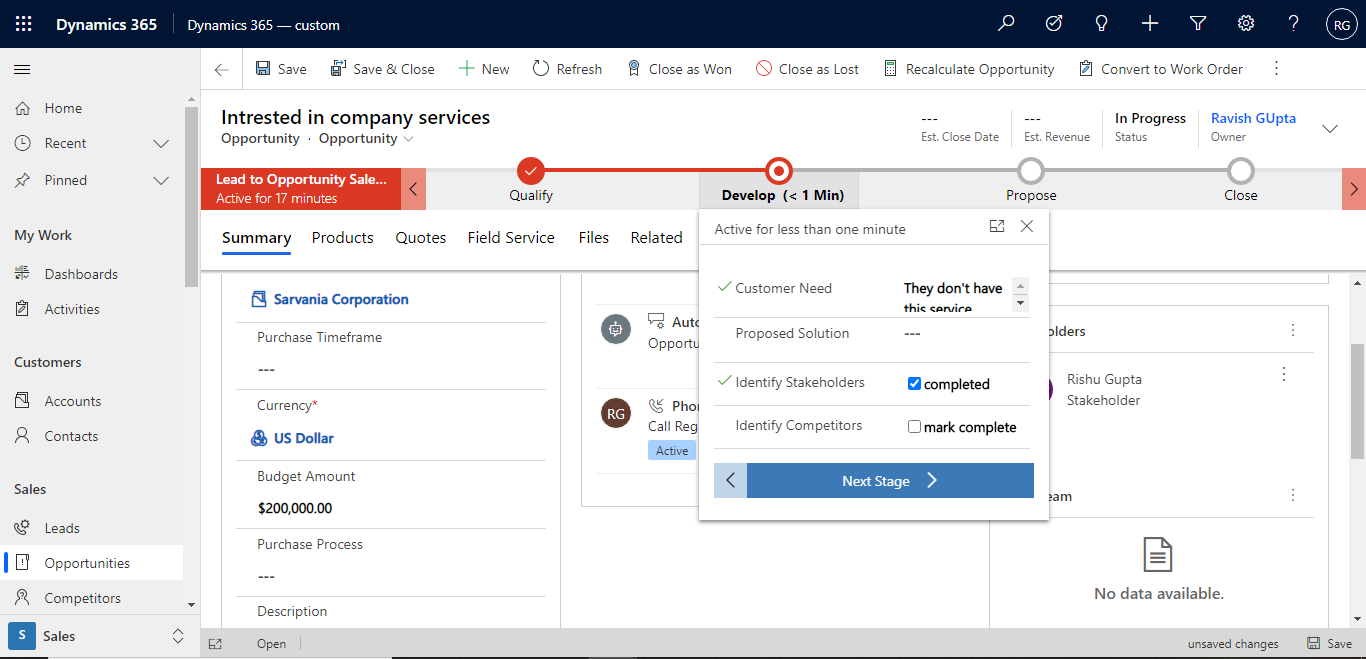
Task: Uncheck Identify Stakeholders completed checkbox
Action: [914, 384]
